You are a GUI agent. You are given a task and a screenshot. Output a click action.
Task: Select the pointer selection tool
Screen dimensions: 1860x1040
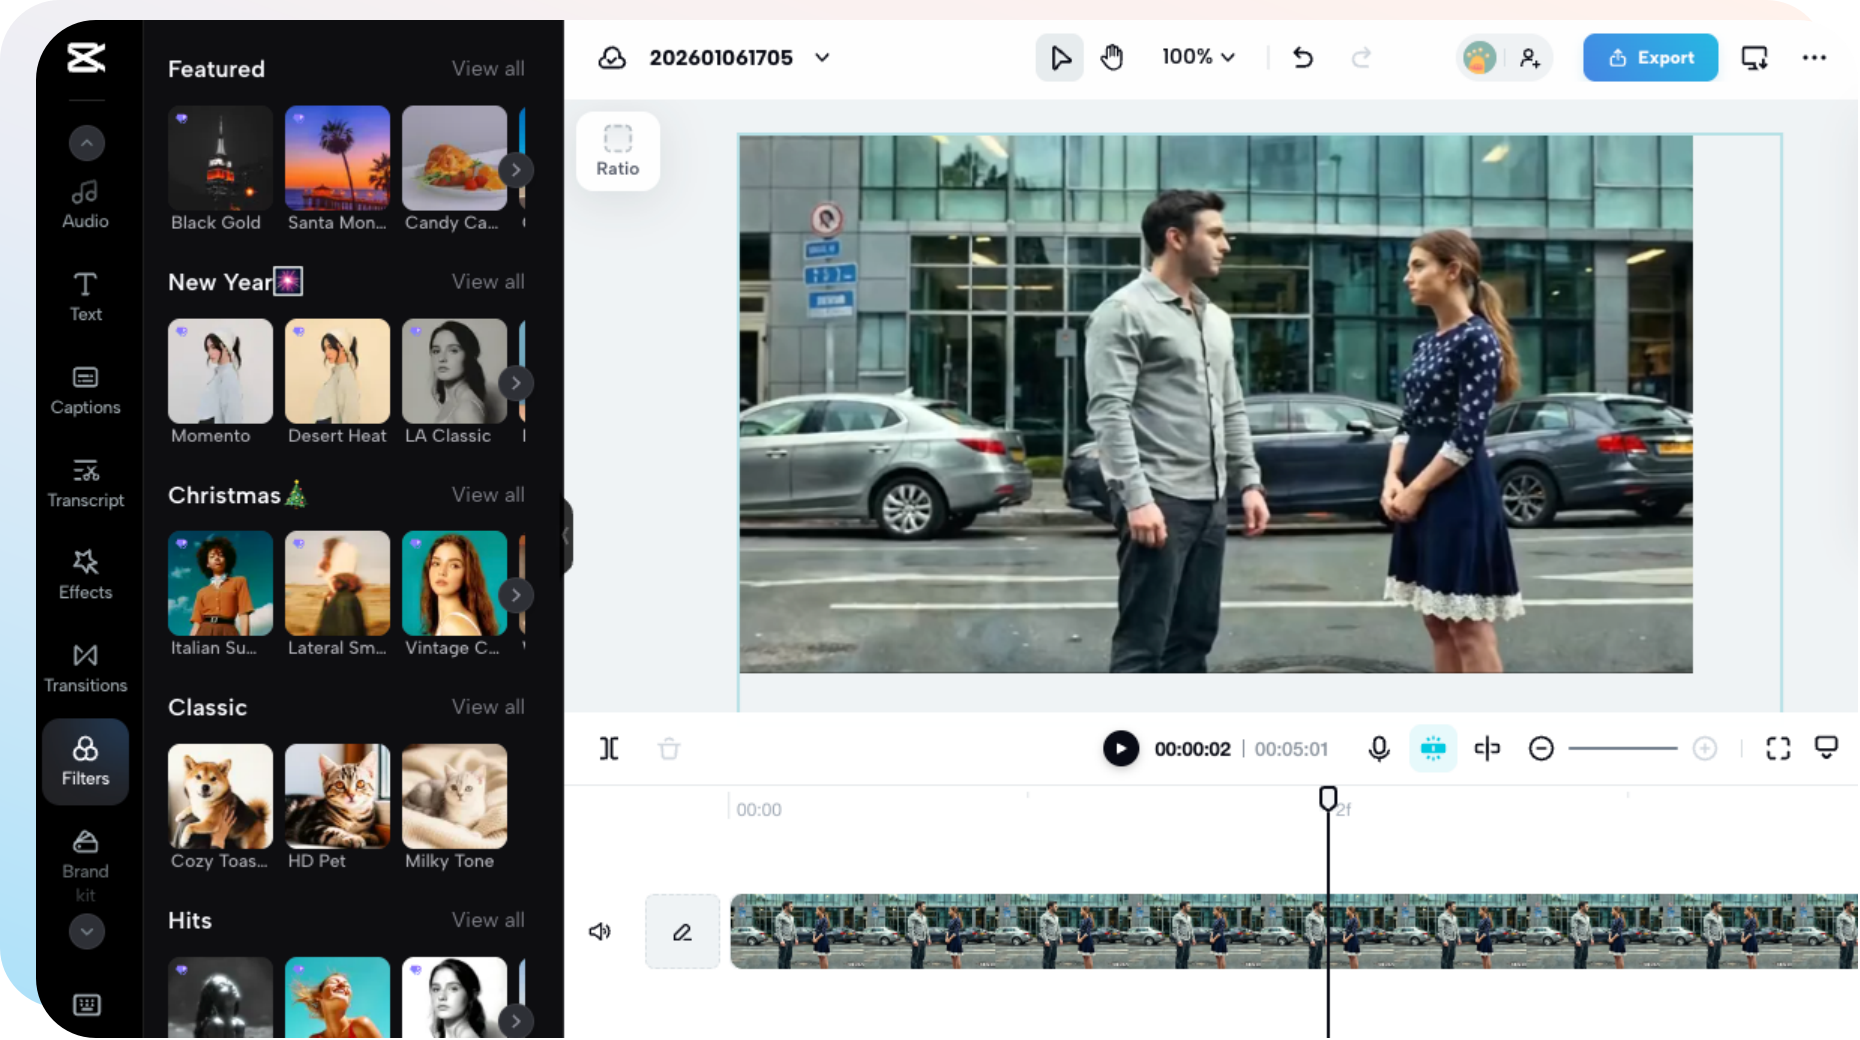click(x=1060, y=58)
